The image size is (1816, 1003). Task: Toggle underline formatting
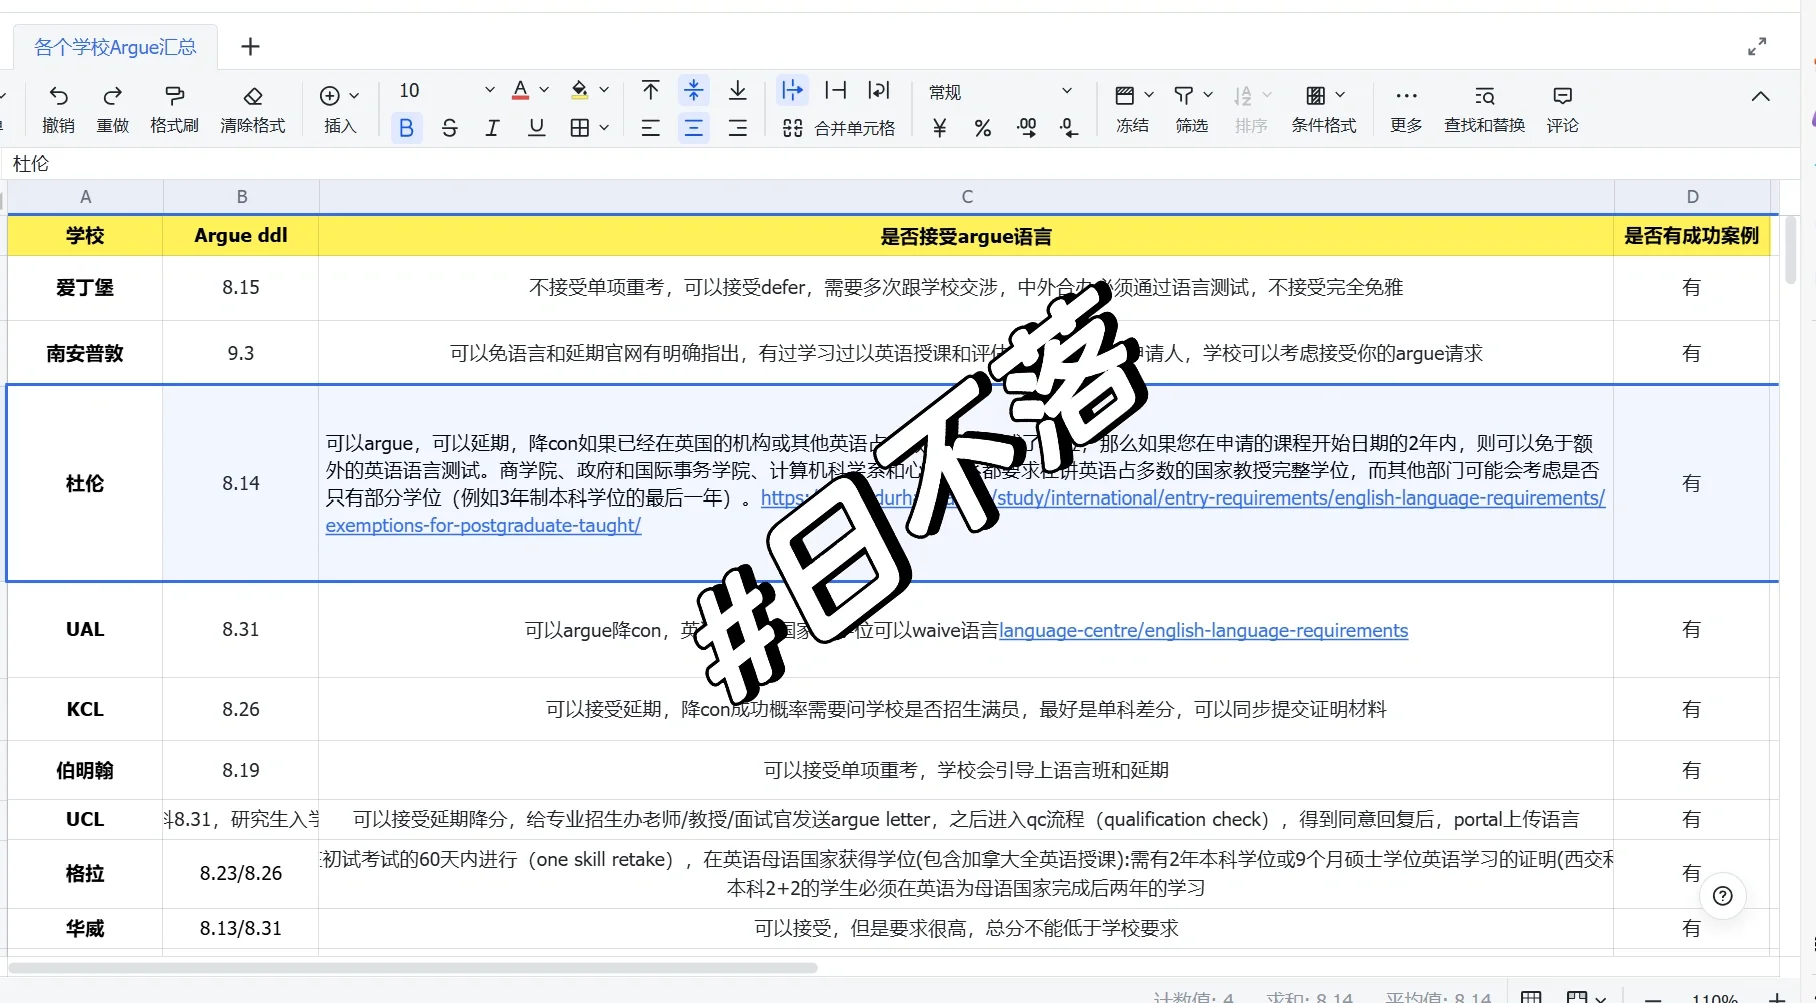coord(536,128)
